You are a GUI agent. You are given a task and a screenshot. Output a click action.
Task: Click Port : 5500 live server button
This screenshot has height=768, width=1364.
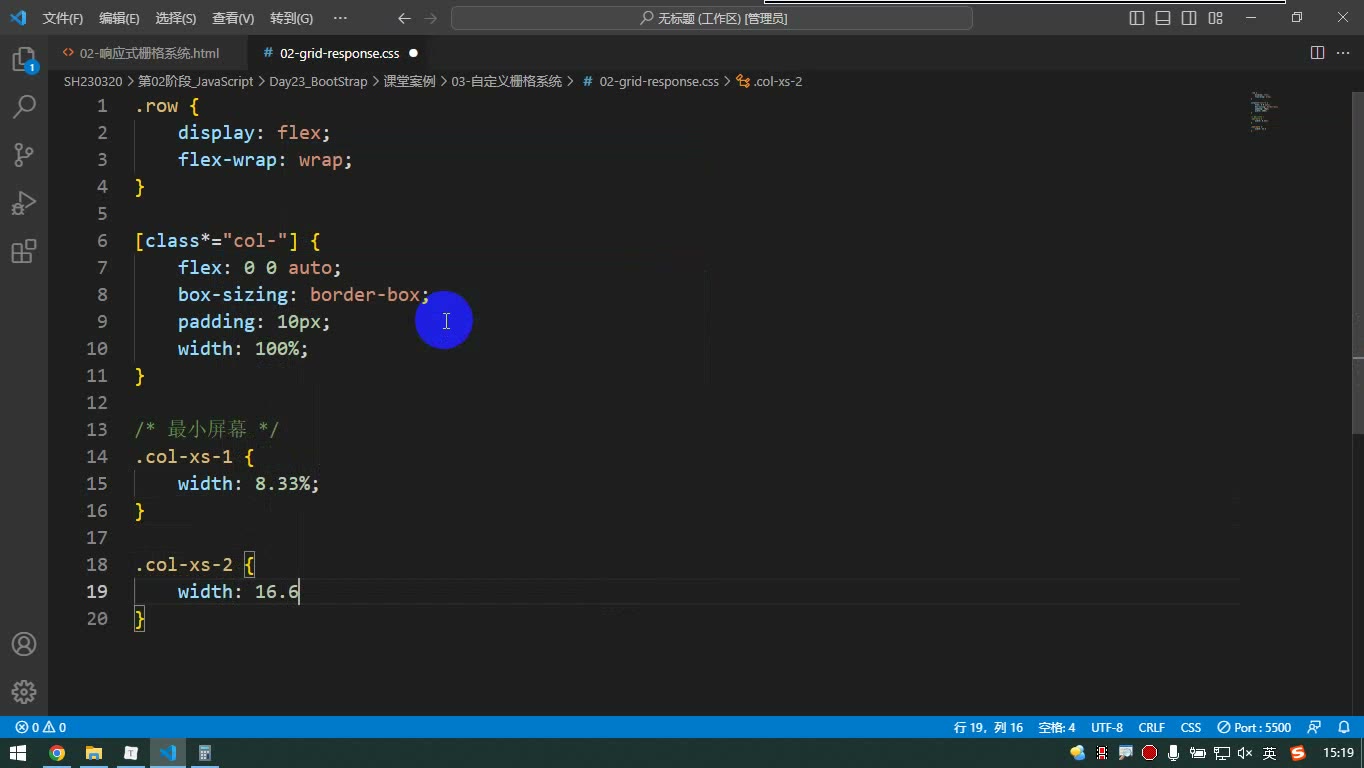click(x=1254, y=727)
